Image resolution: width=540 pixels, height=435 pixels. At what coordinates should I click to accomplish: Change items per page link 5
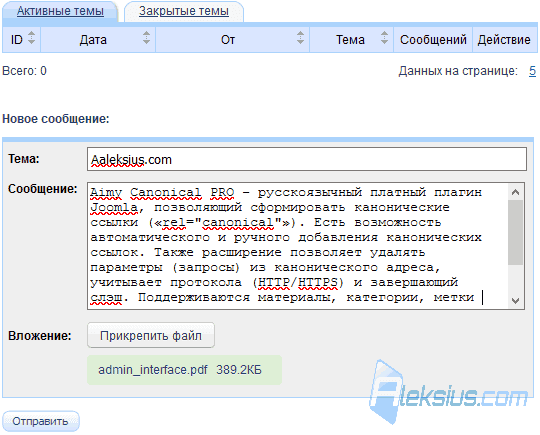tap(532, 71)
